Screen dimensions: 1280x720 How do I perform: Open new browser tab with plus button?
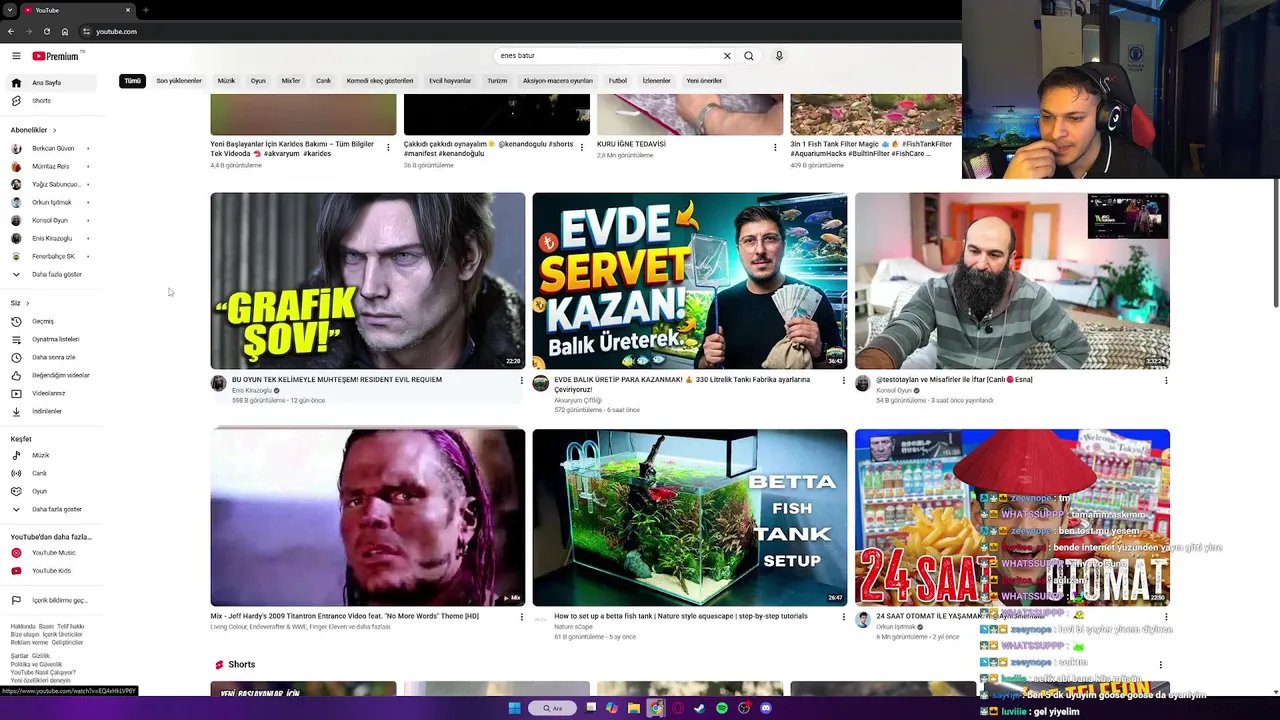coord(146,10)
